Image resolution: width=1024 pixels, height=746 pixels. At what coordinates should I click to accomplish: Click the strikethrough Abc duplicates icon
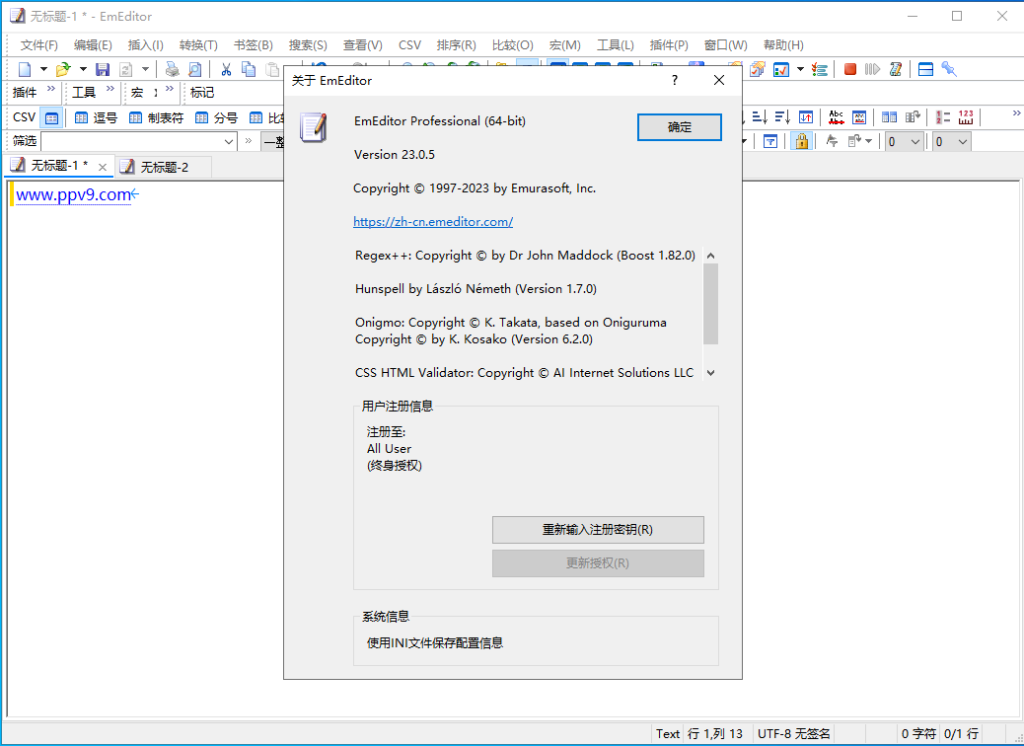coord(836,118)
